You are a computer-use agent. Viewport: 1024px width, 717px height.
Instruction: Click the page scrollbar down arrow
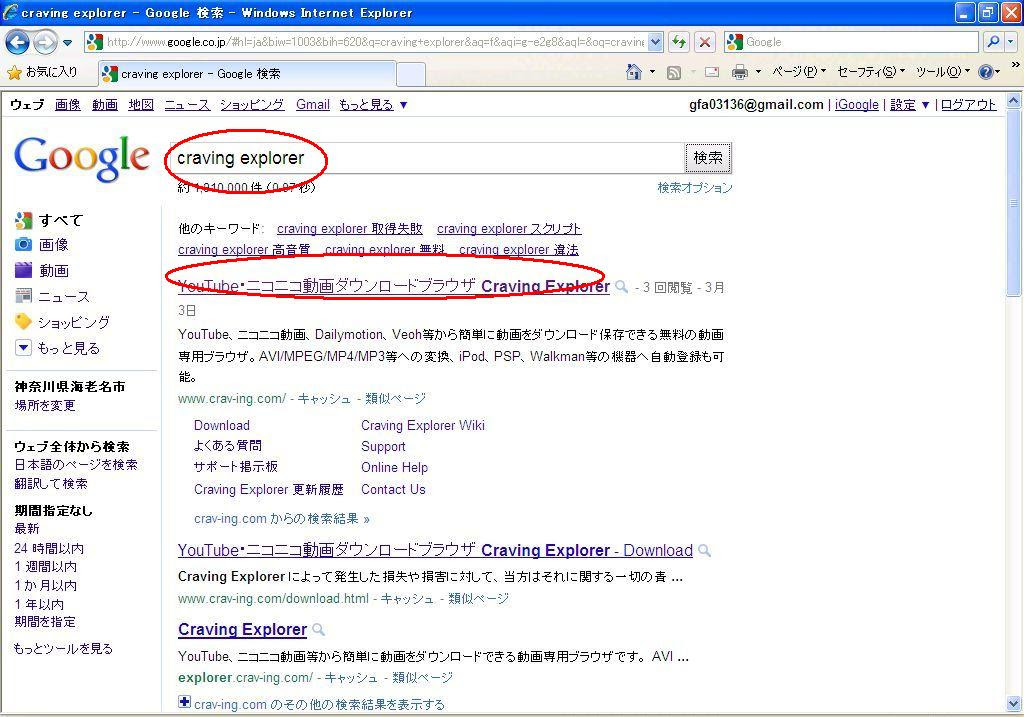[1014, 703]
